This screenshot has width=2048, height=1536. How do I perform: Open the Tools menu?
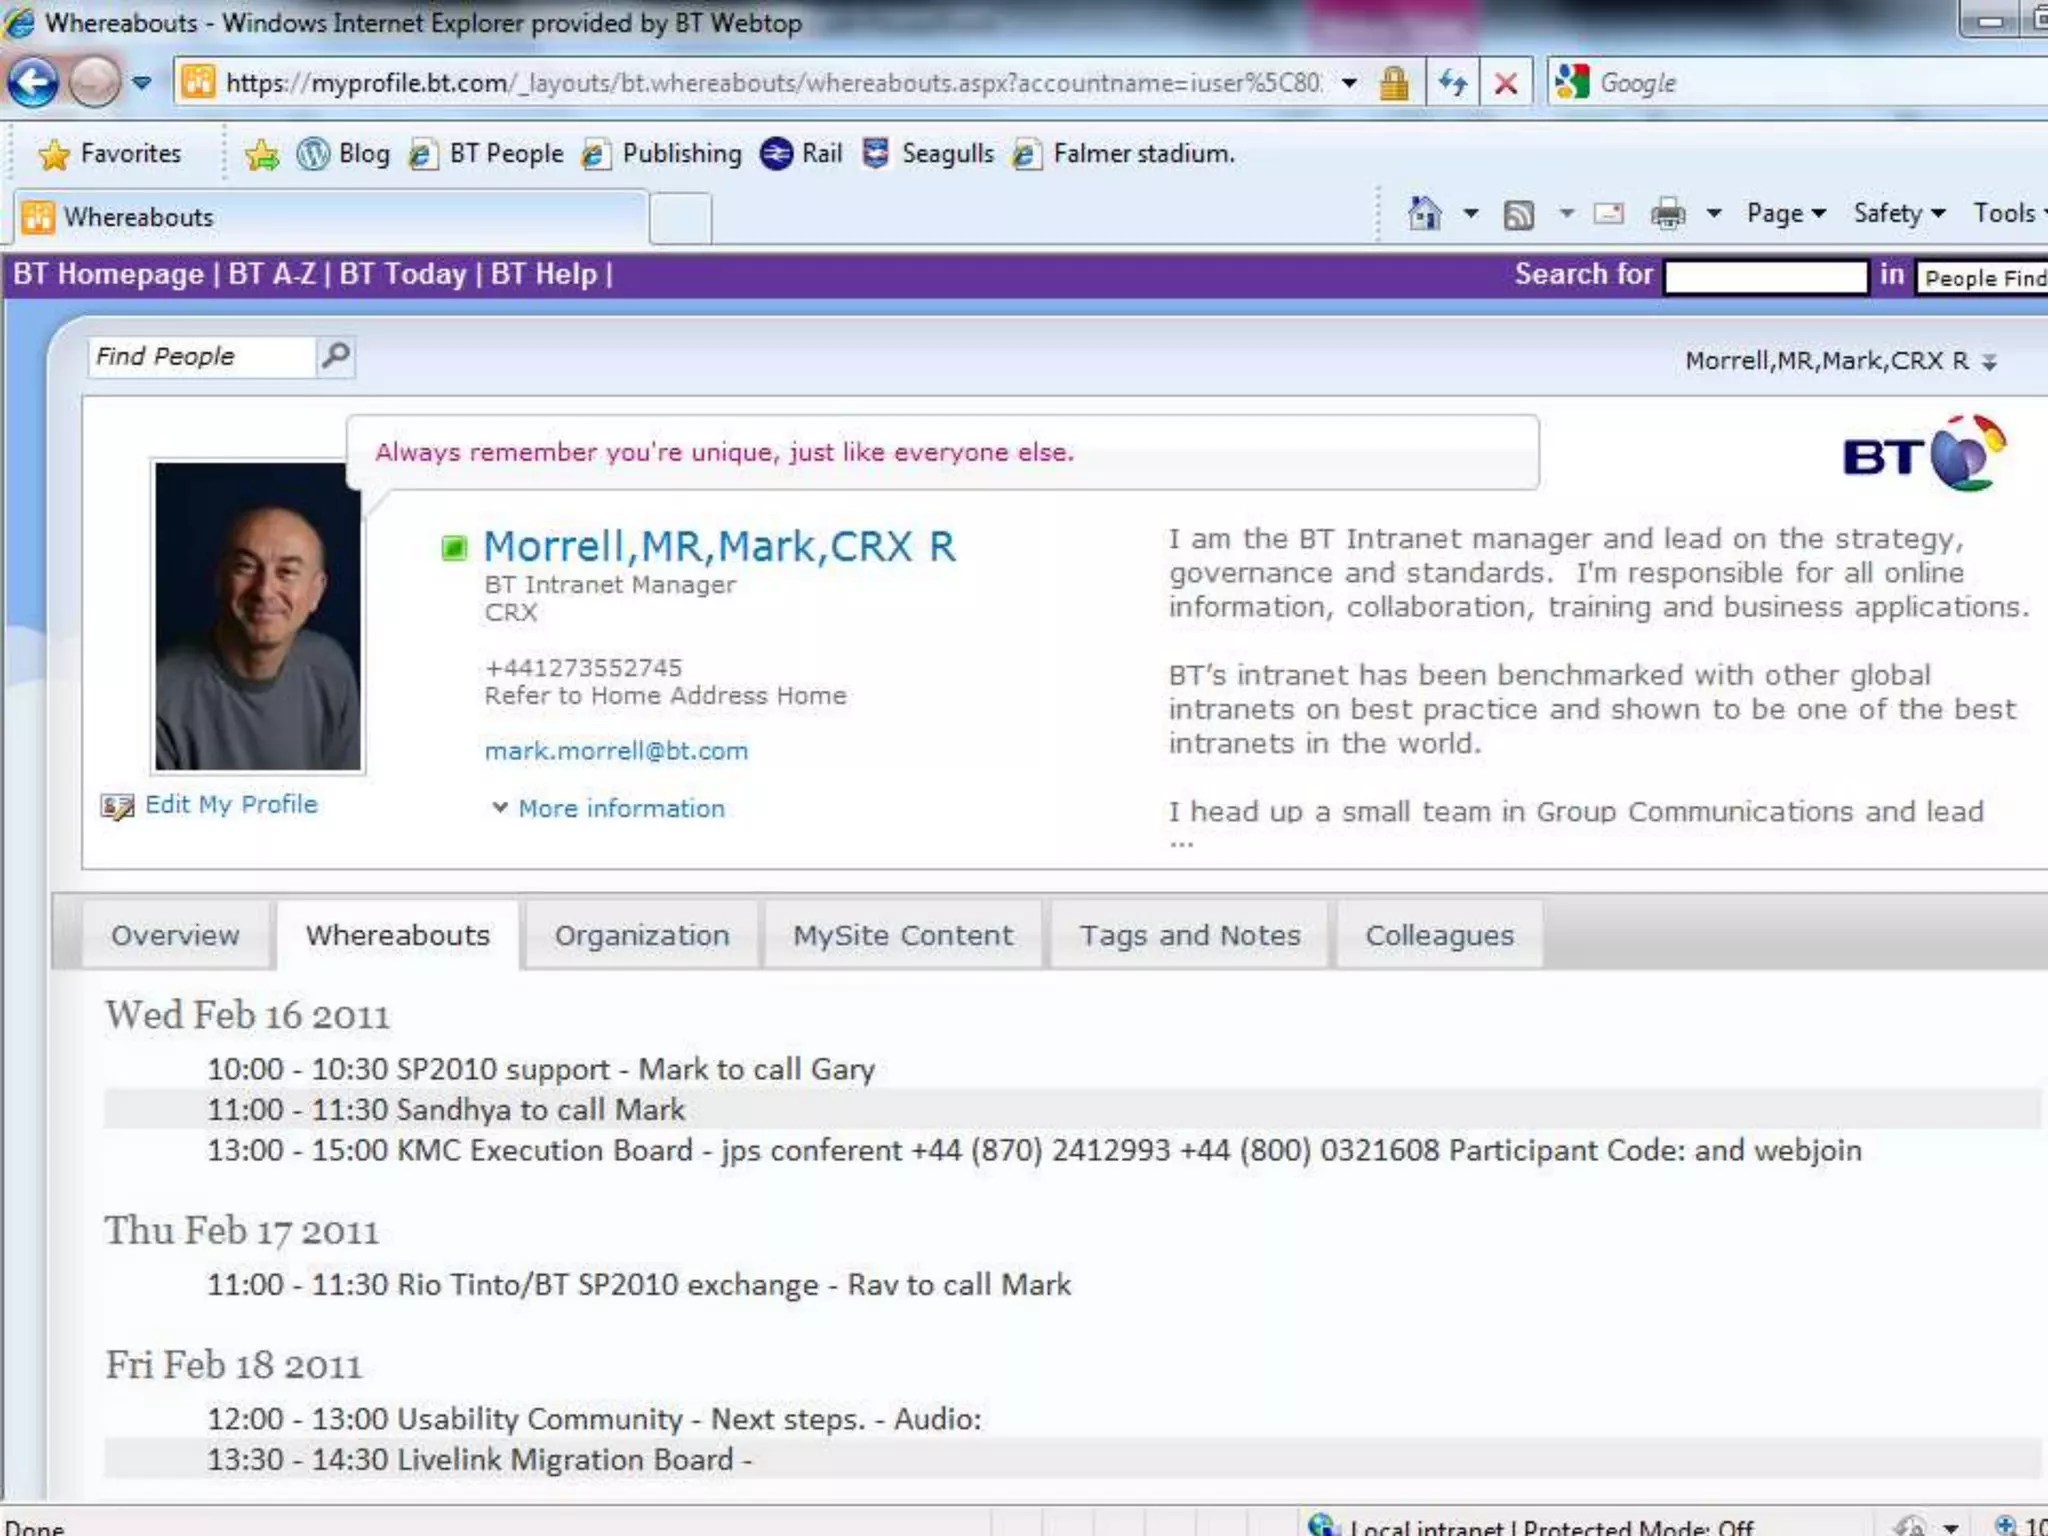[2008, 213]
